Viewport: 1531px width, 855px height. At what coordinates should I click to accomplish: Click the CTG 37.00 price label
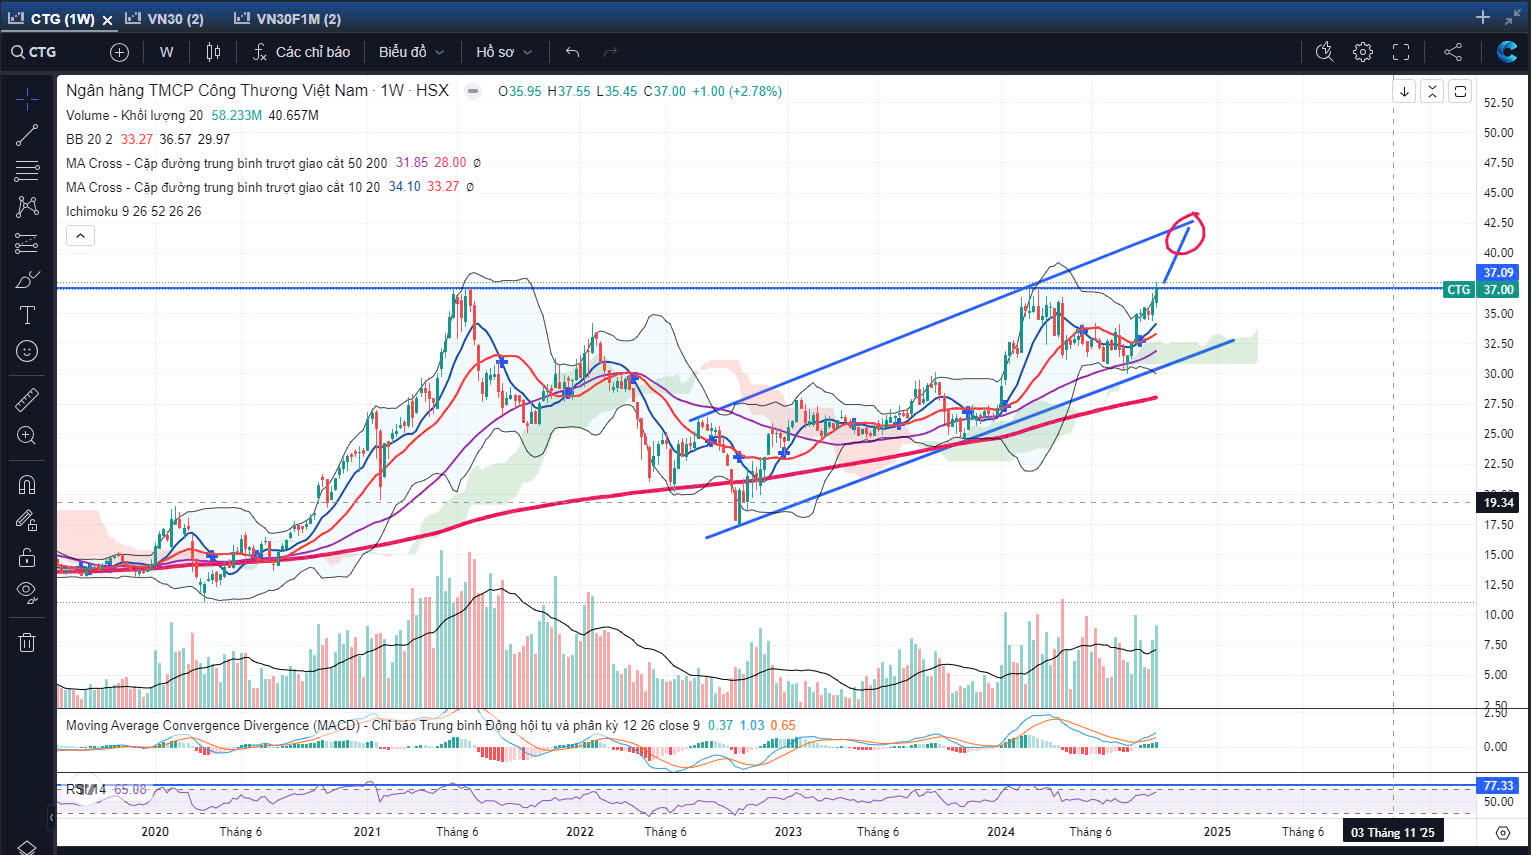point(1481,289)
